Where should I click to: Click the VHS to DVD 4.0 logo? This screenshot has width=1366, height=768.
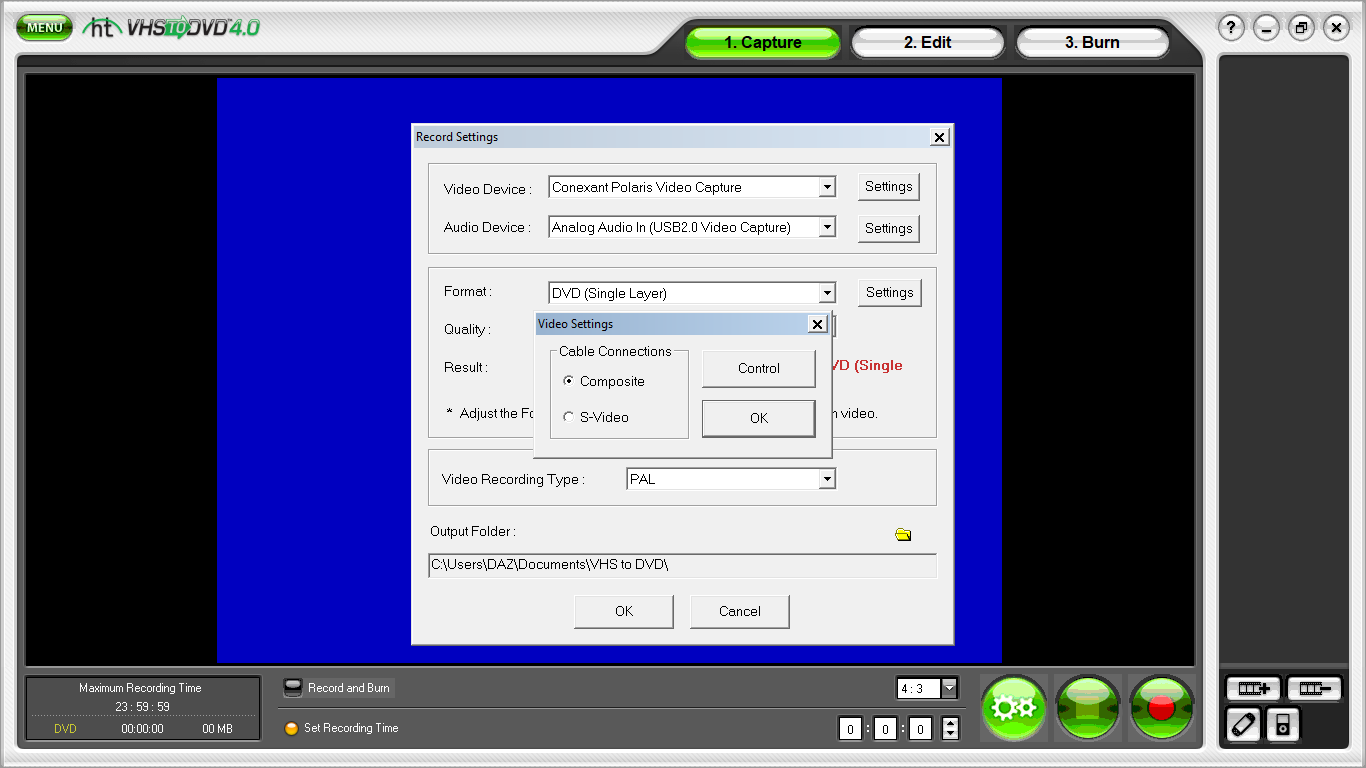[x=172, y=27]
